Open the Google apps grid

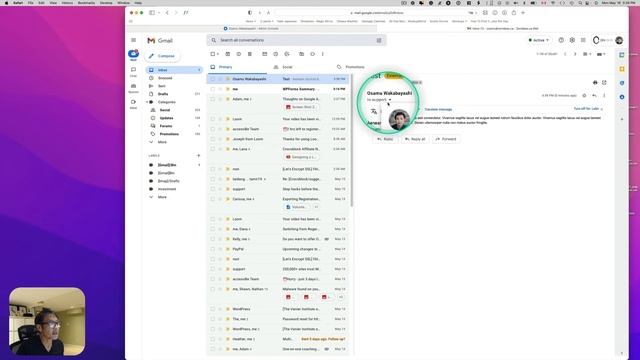tap(583, 40)
